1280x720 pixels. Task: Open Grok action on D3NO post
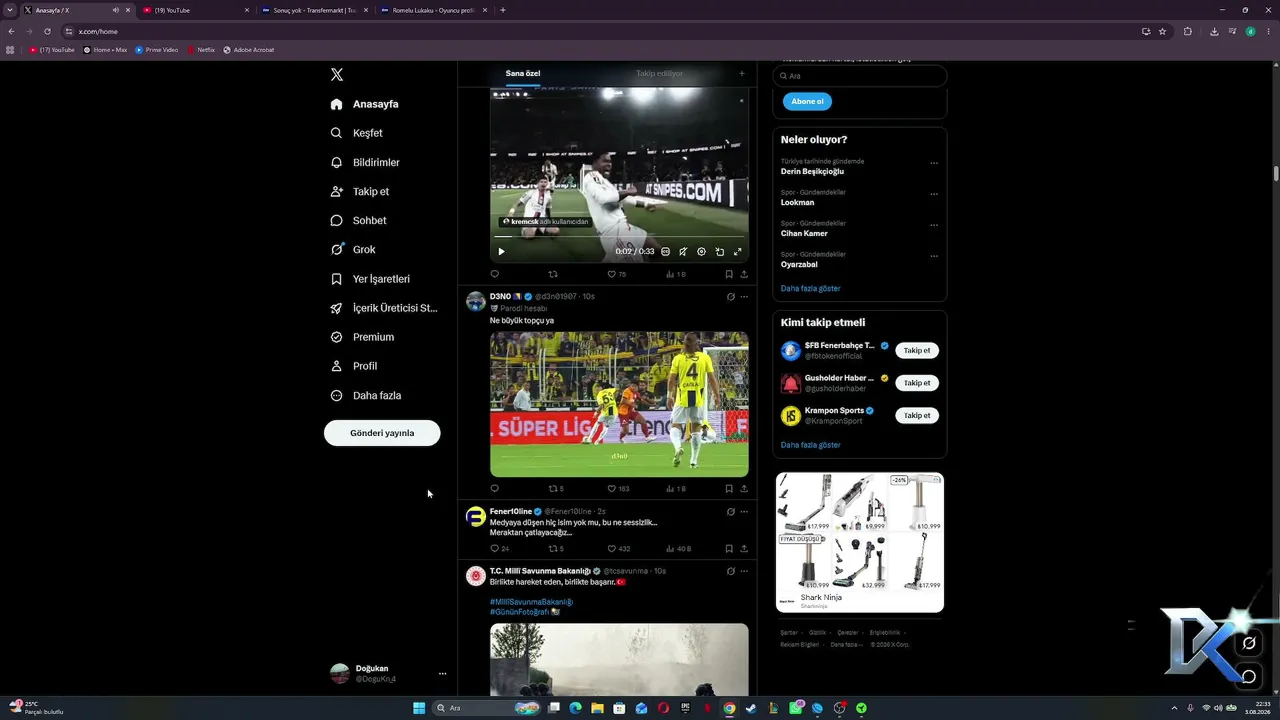[731, 297]
